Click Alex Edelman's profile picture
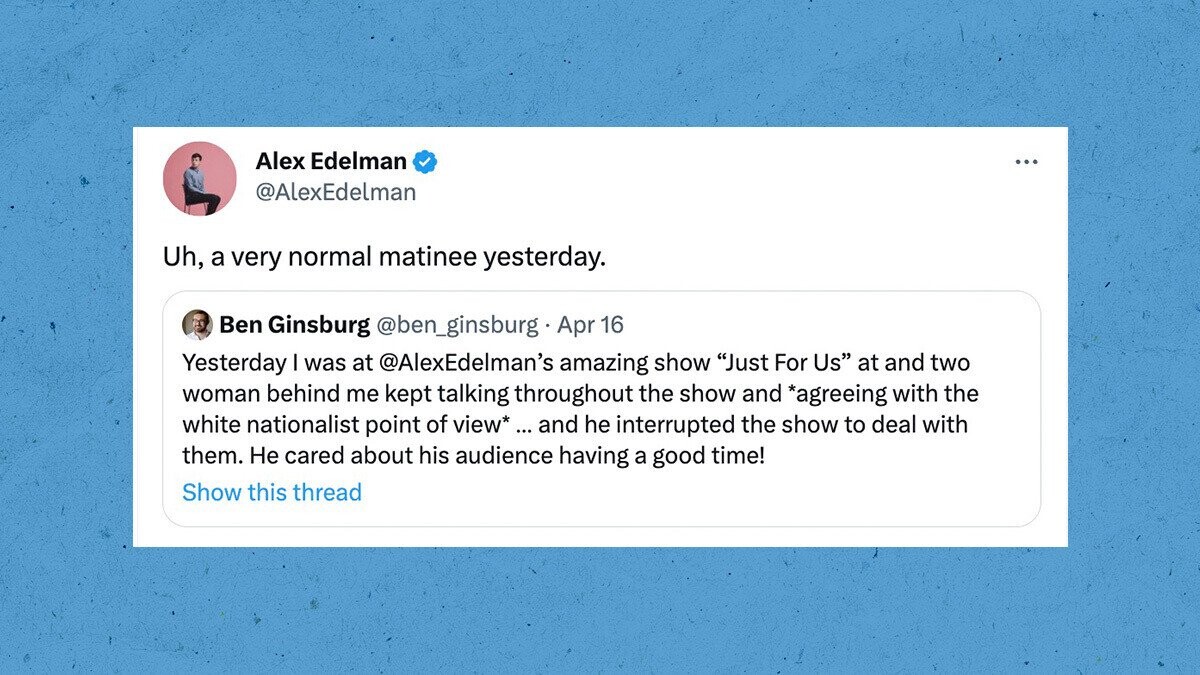Screen dimensions: 1200x675 click(x=200, y=178)
